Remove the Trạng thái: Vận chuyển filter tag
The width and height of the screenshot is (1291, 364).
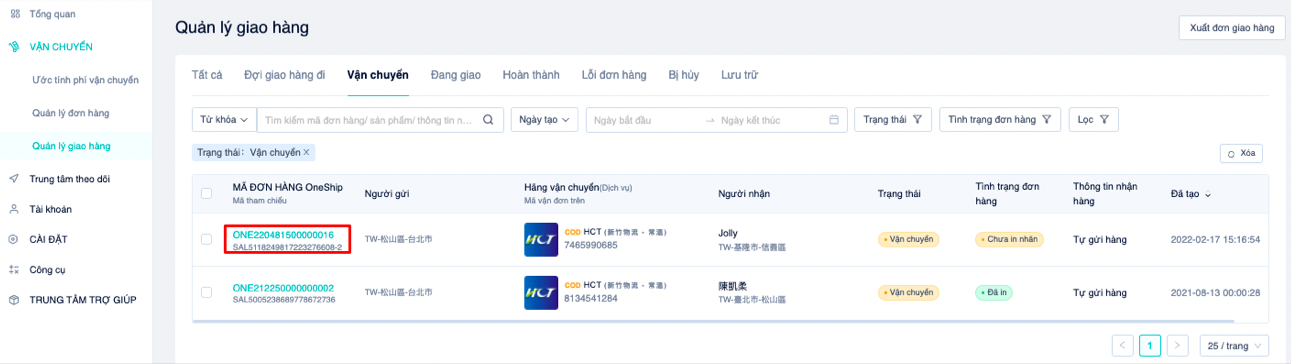point(307,152)
